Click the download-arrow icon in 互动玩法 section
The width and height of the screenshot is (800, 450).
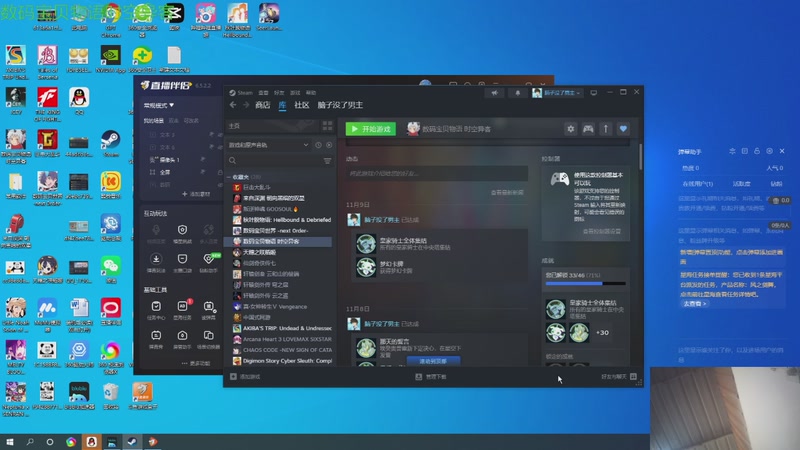click(156, 259)
